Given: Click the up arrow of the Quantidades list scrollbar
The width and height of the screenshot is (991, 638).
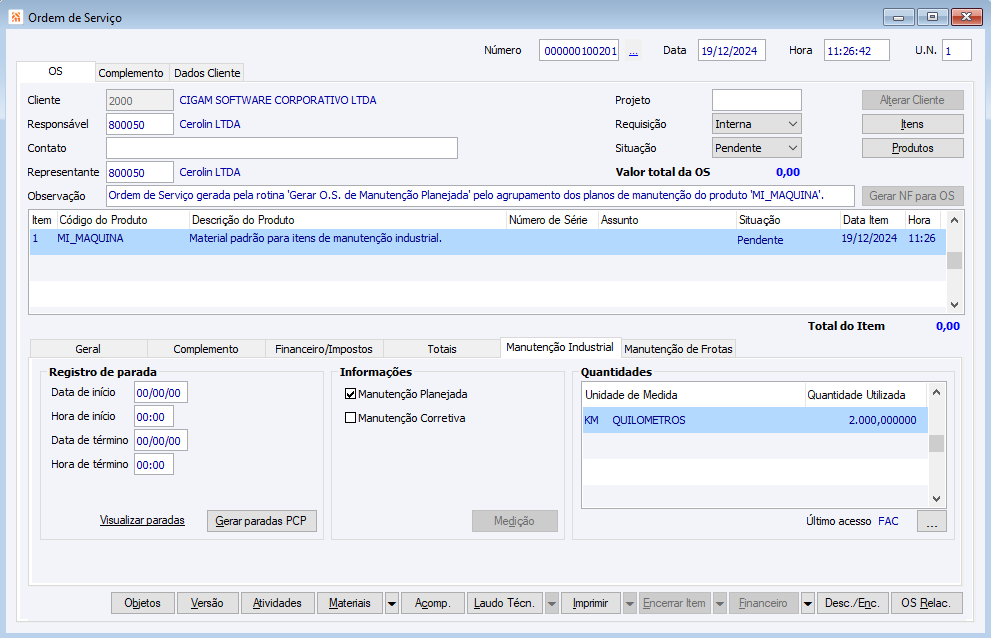Looking at the screenshot, I should pyautogui.click(x=937, y=393).
